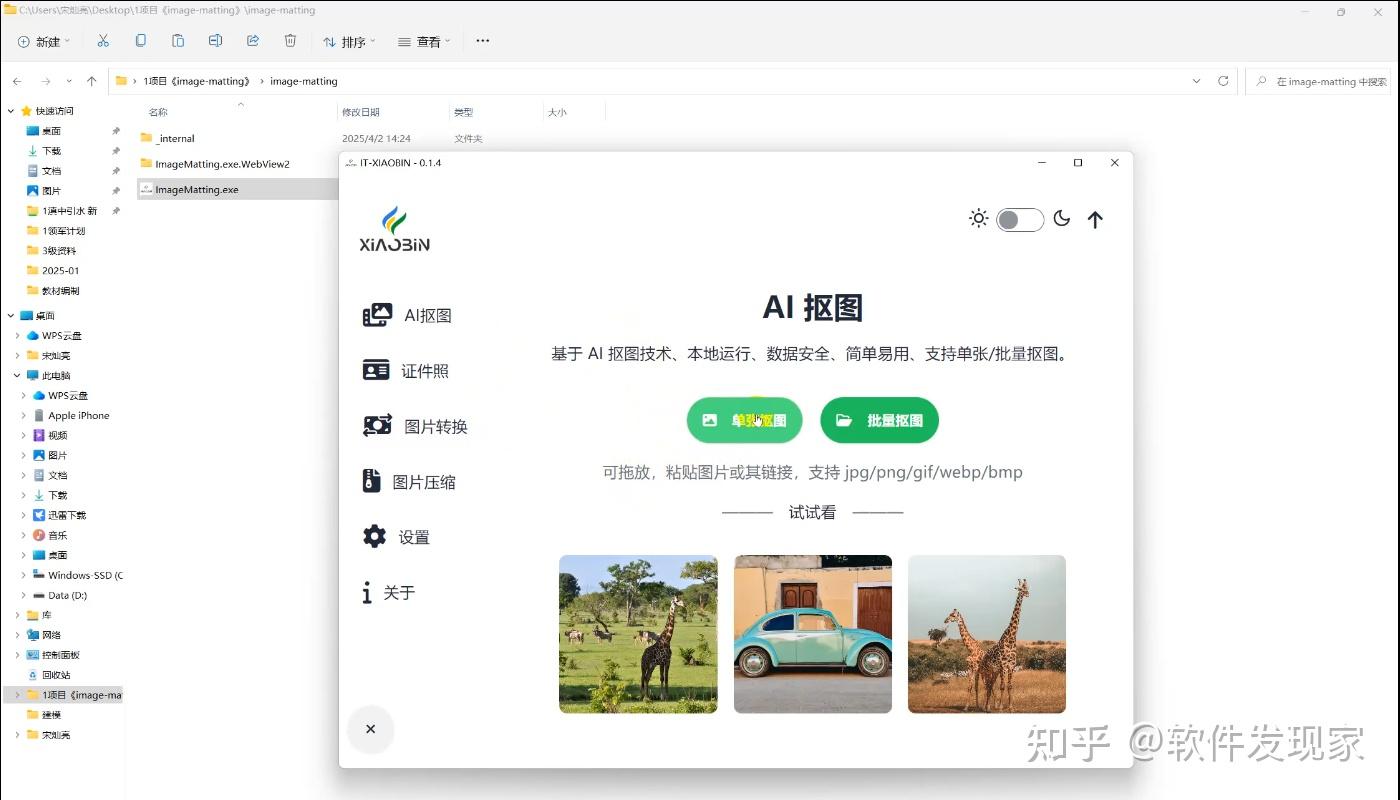The height and width of the screenshot is (800, 1400).
Task: Click the Explorer breadcrumb image-matting
Action: click(303, 81)
